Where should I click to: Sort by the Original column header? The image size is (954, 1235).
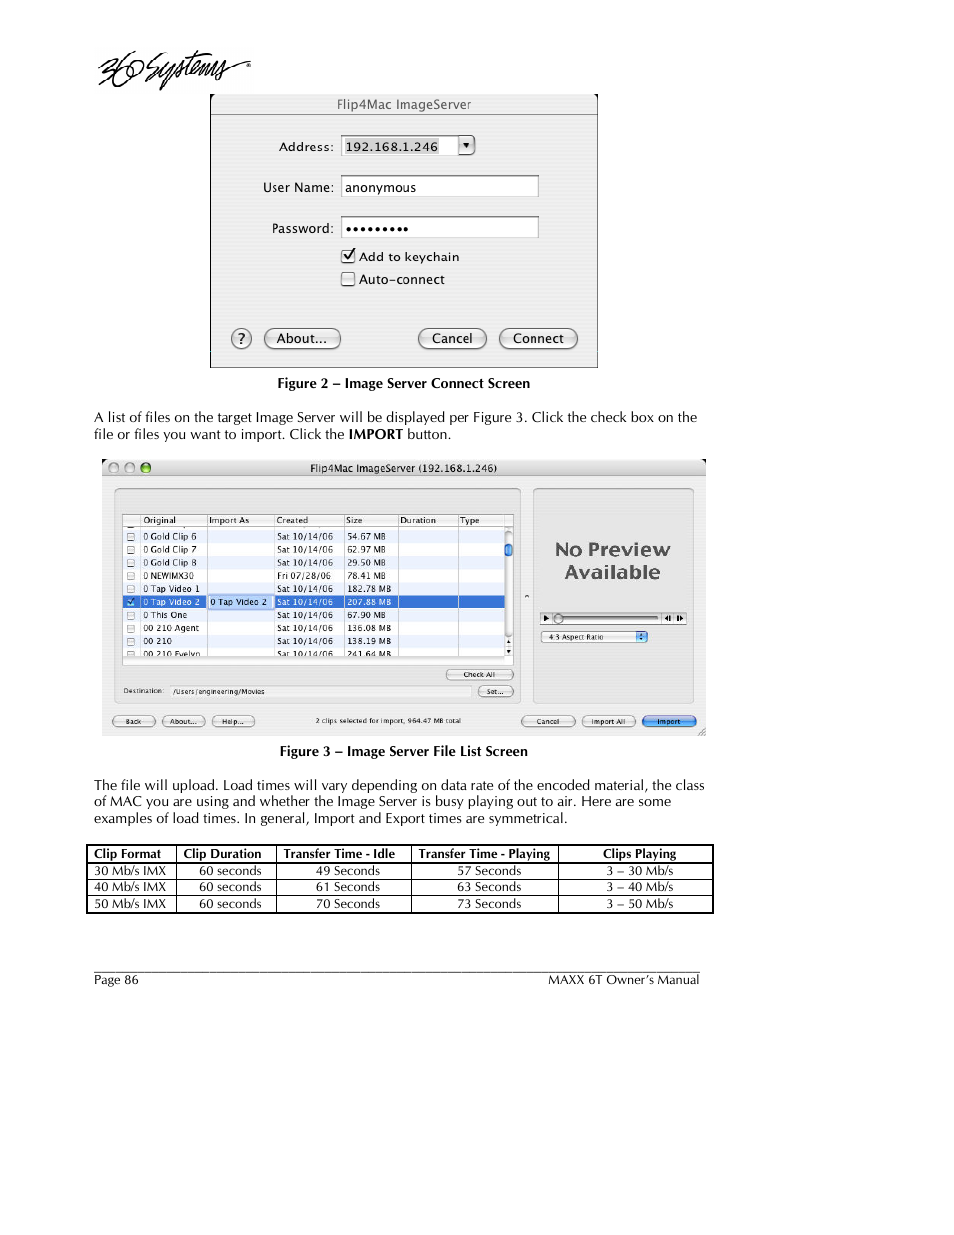[173, 520]
